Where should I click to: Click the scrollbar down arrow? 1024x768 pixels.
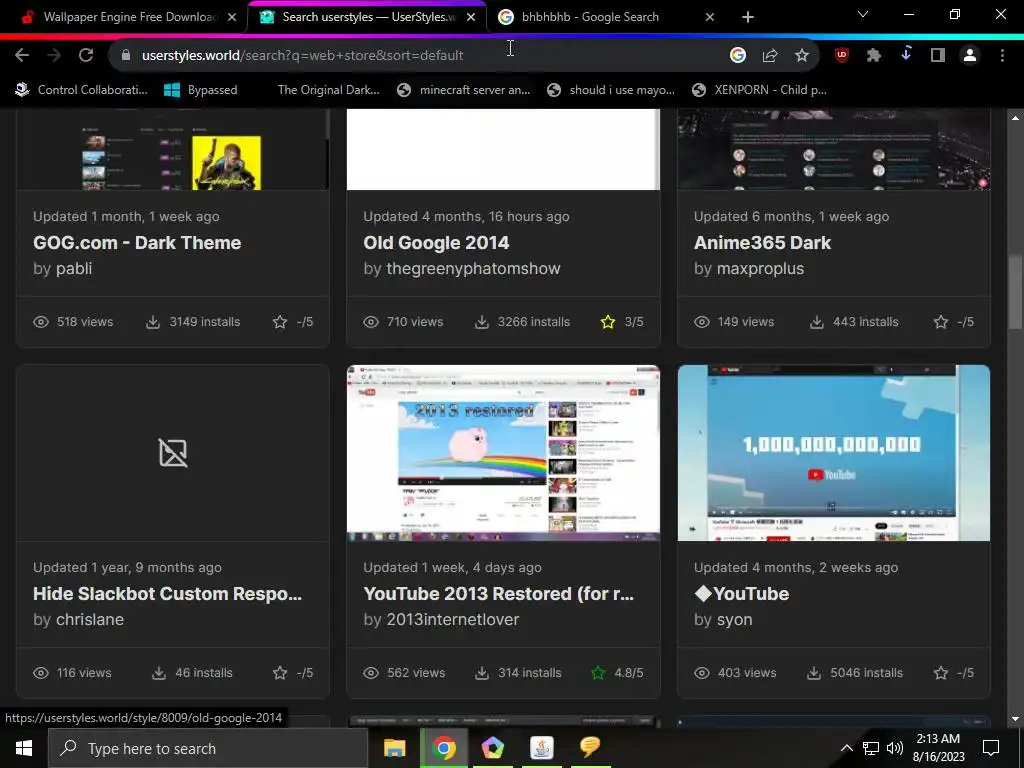point(1015,719)
